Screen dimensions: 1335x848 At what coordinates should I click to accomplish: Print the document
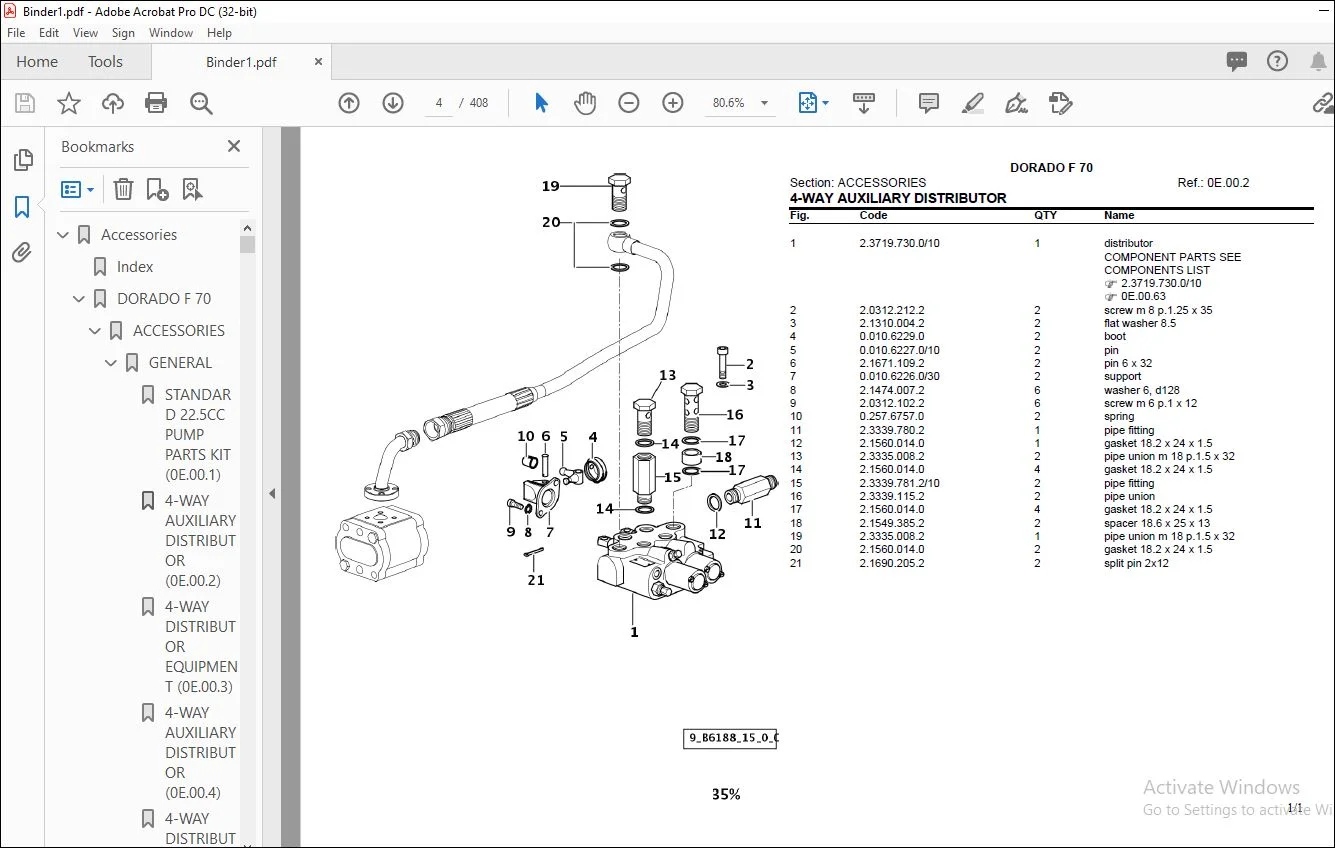pyautogui.click(x=156, y=103)
